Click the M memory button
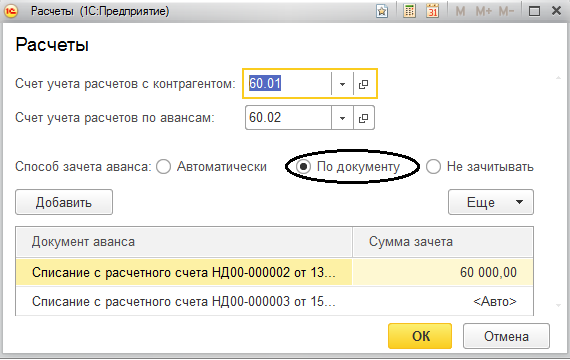This screenshot has width=570, height=360. [460, 11]
